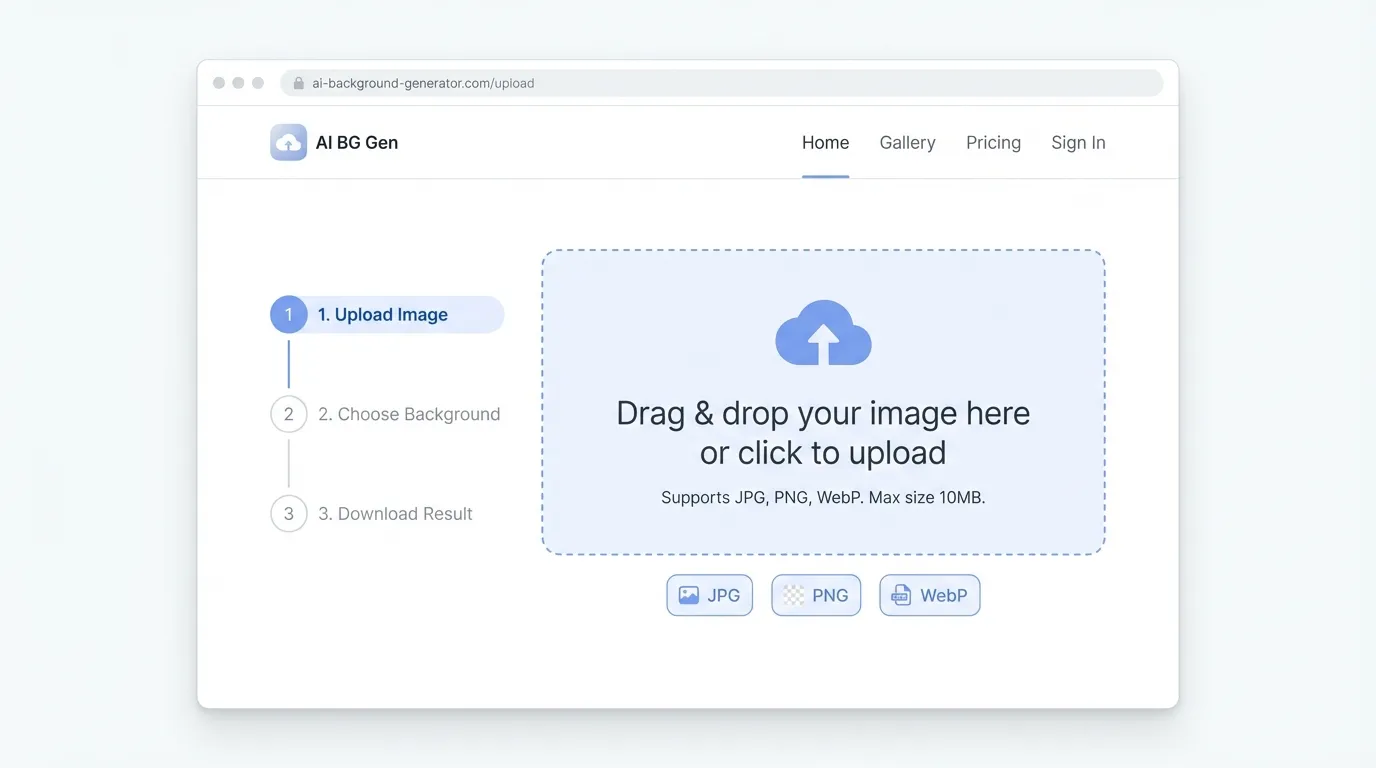Click the large cloud upload icon
Viewport: 1376px width, 768px height.
823,334
